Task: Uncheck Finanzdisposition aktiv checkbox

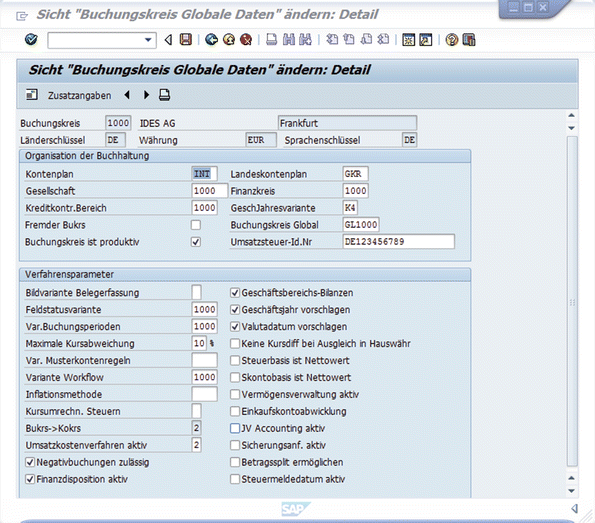Action: pyautogui.click(x=30, y=479)
